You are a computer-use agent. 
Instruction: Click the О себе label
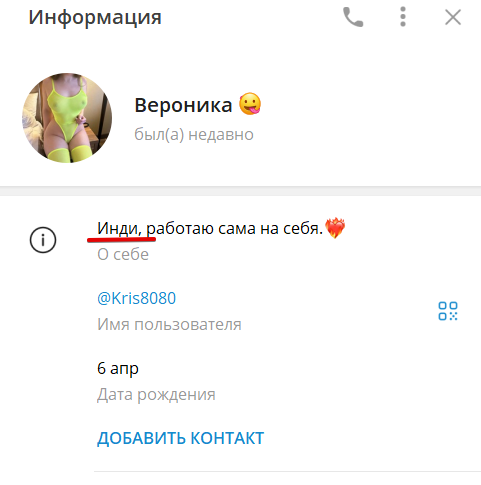click(x=123, y=254)
